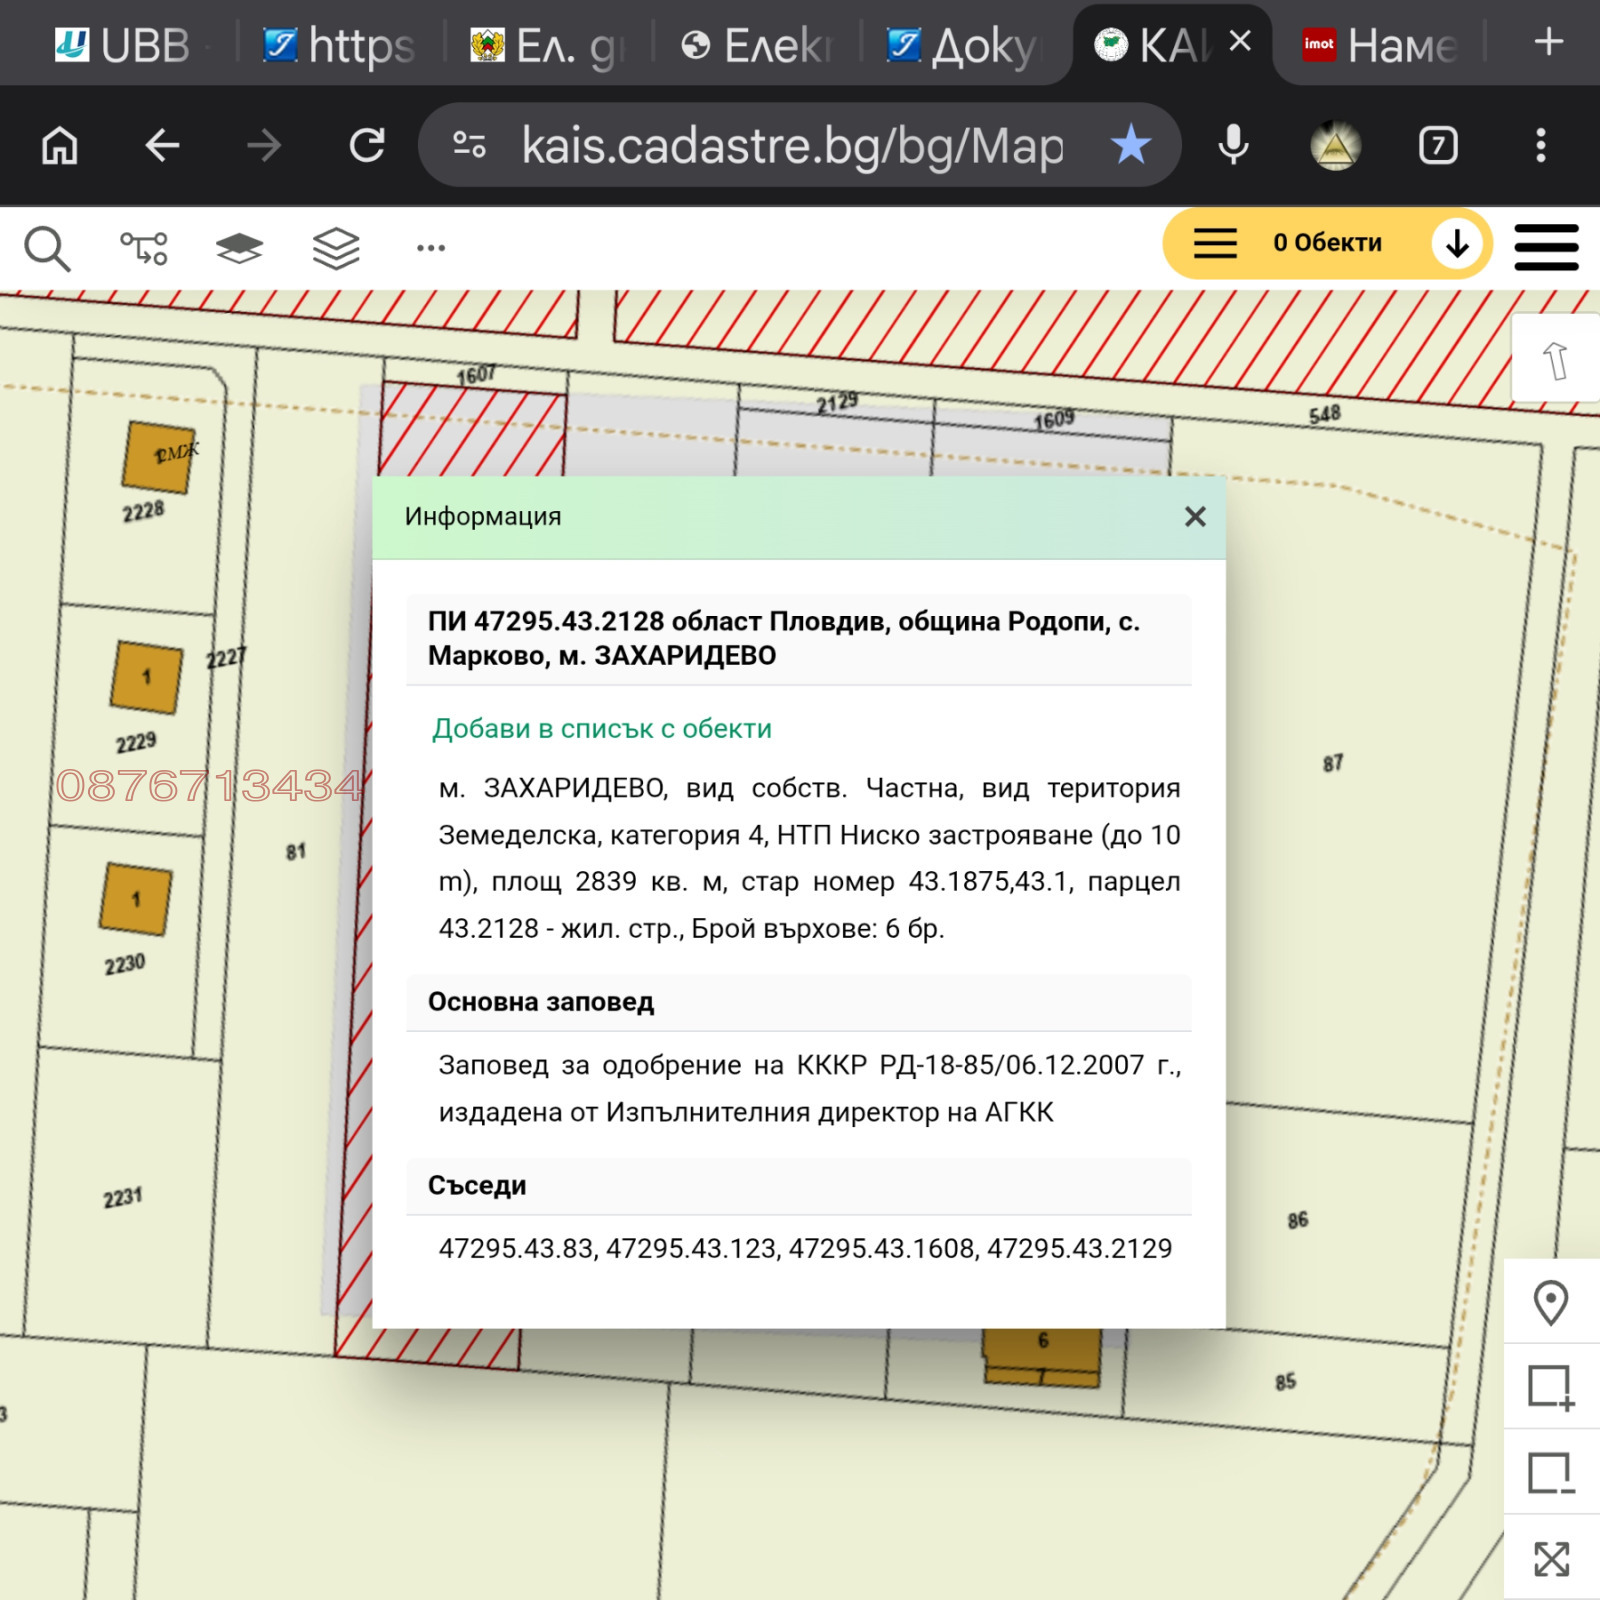
Task: Click the Основна заповед section header
Action: [x=799, y=1002]
